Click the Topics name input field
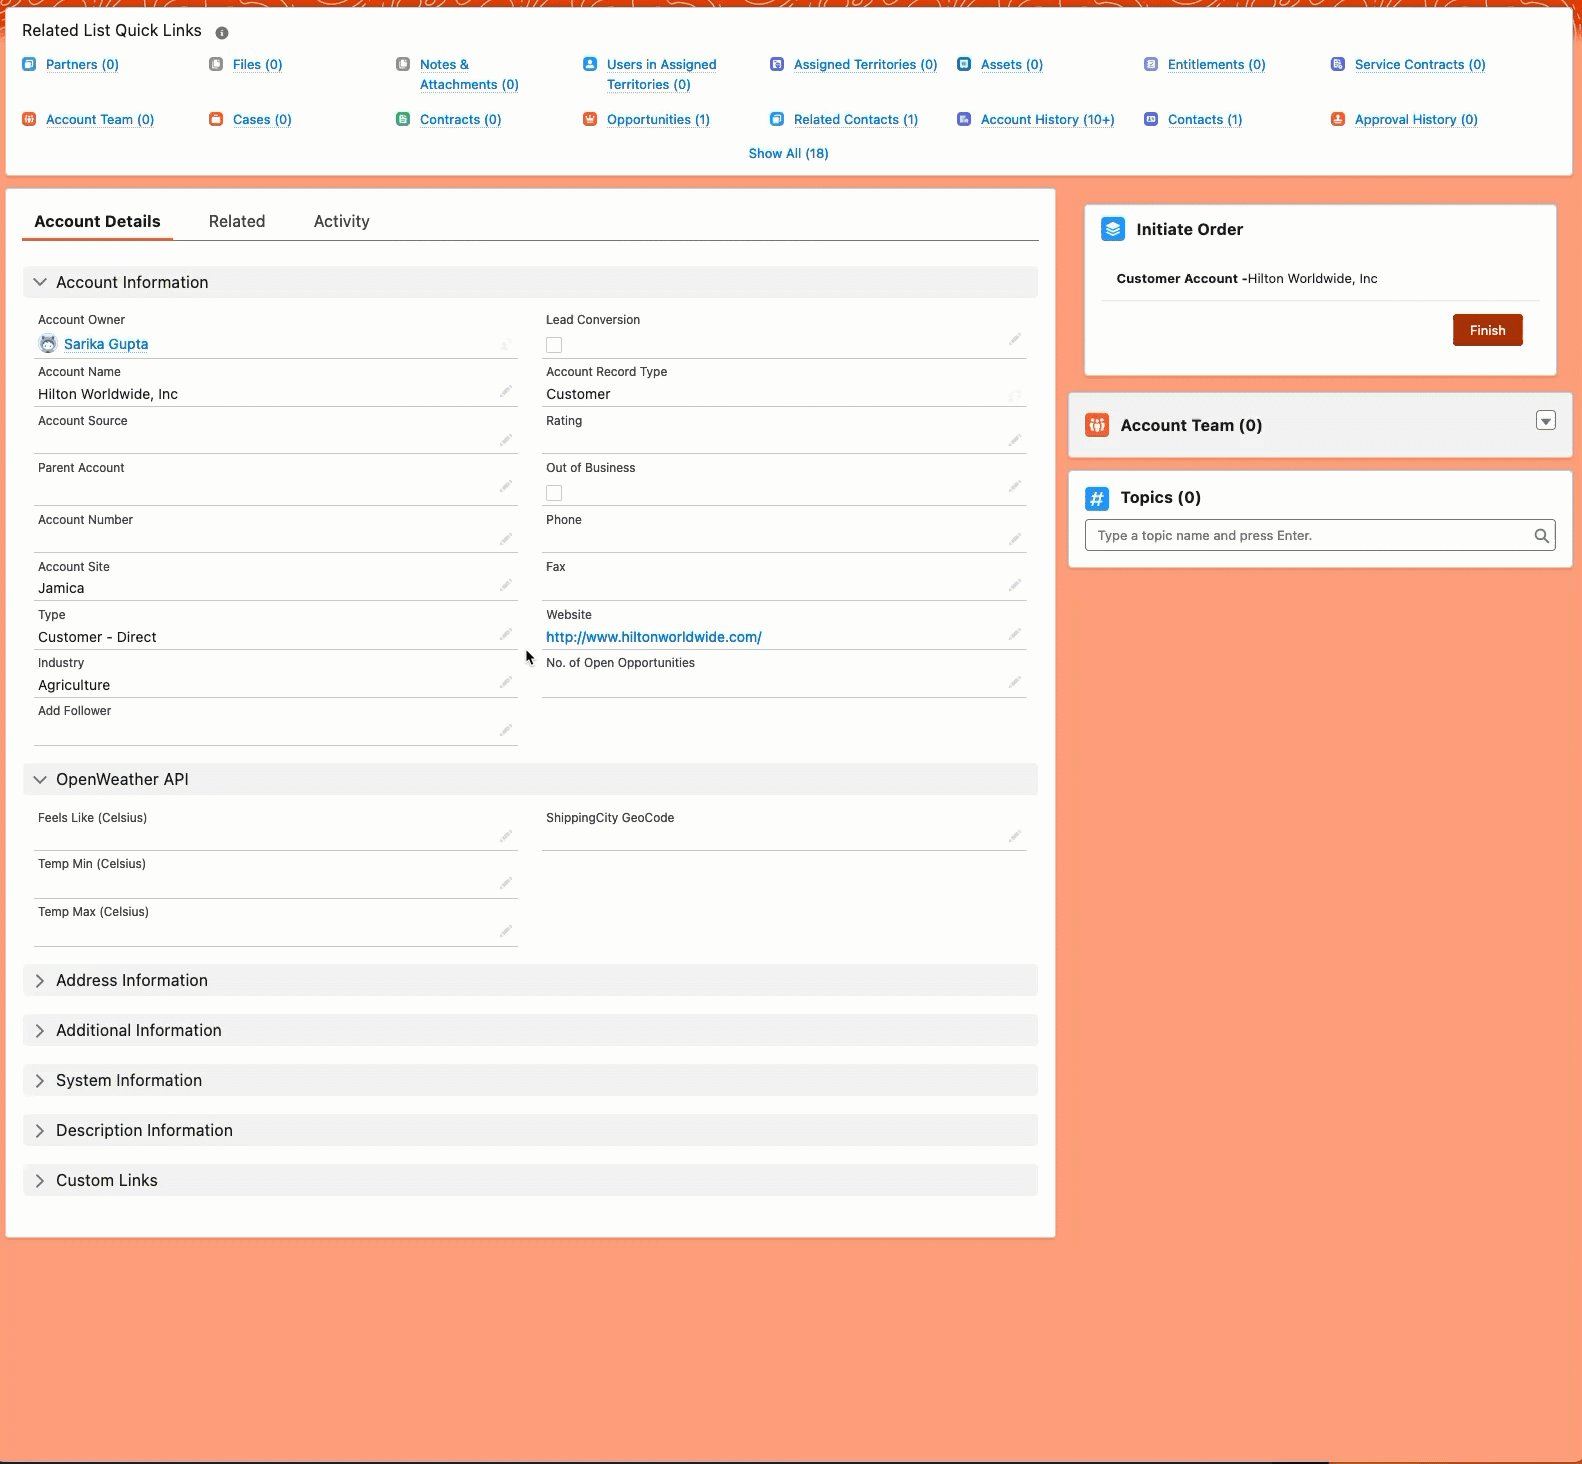Image resolution: width=1582 pixels, height=1464 pixels. tap(1310, 536)
